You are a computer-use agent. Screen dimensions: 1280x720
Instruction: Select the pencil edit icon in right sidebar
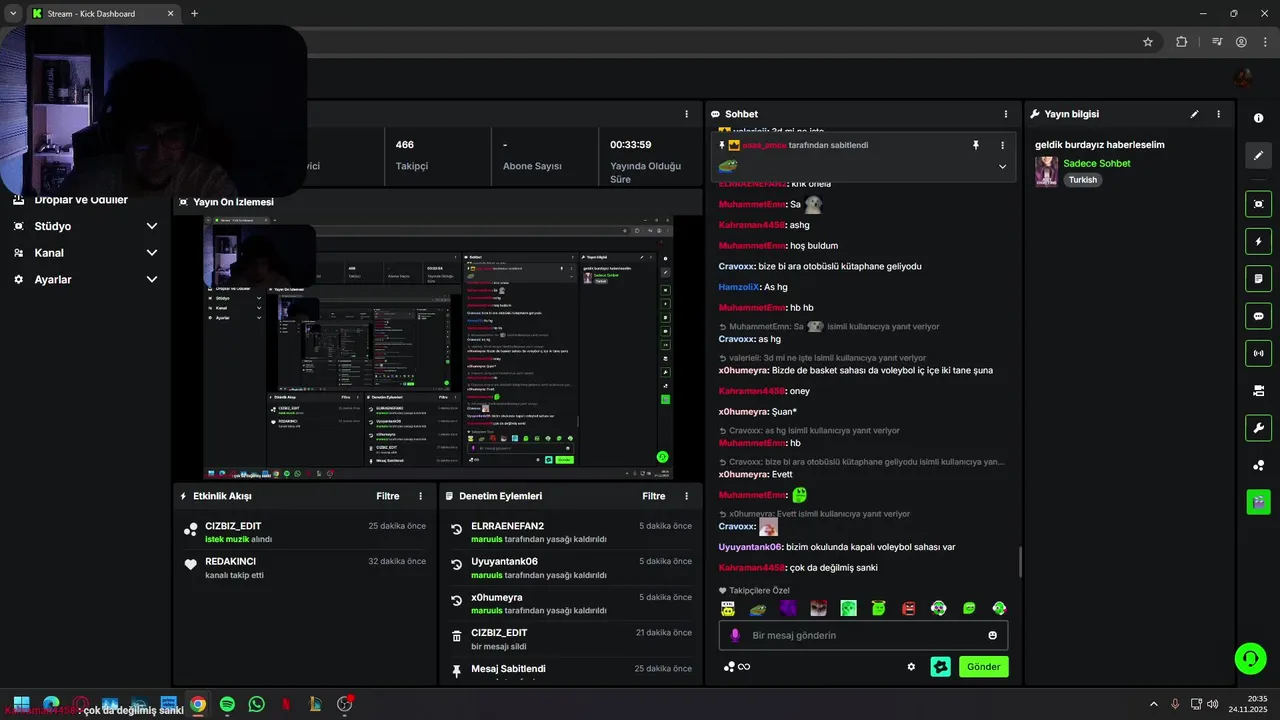(x=1258, y=155)
